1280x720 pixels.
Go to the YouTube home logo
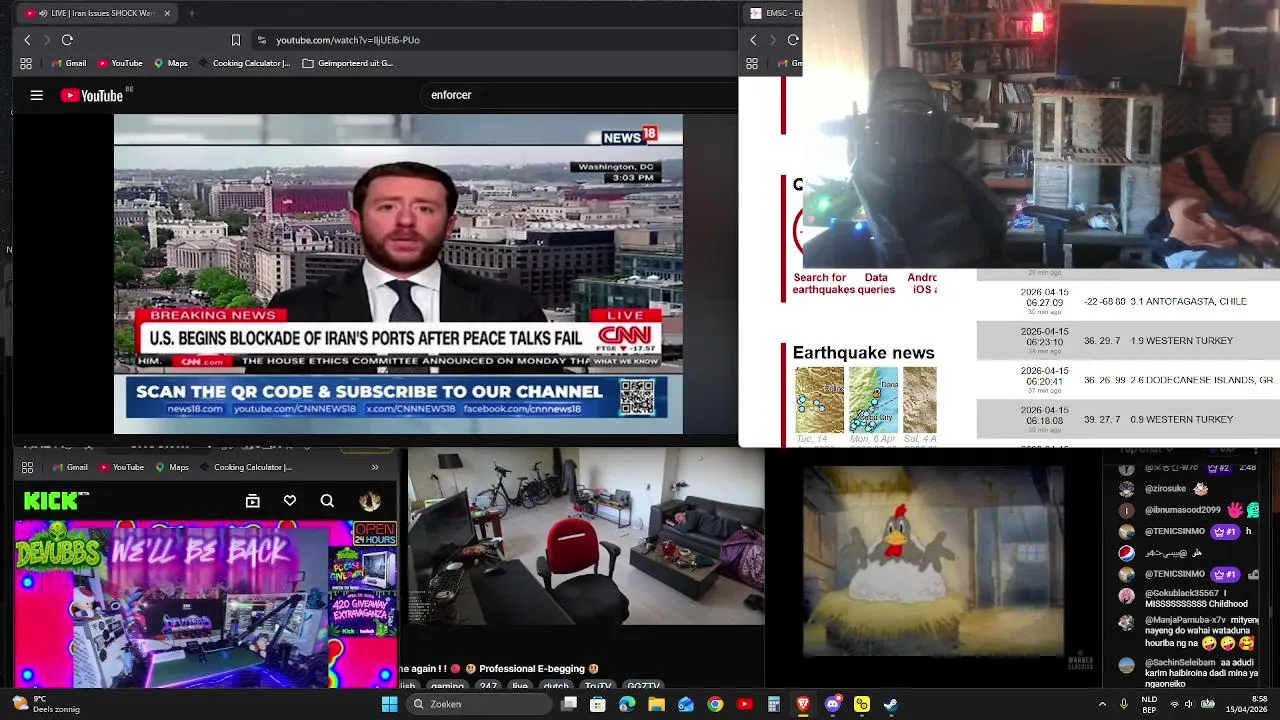pos(92,95)
